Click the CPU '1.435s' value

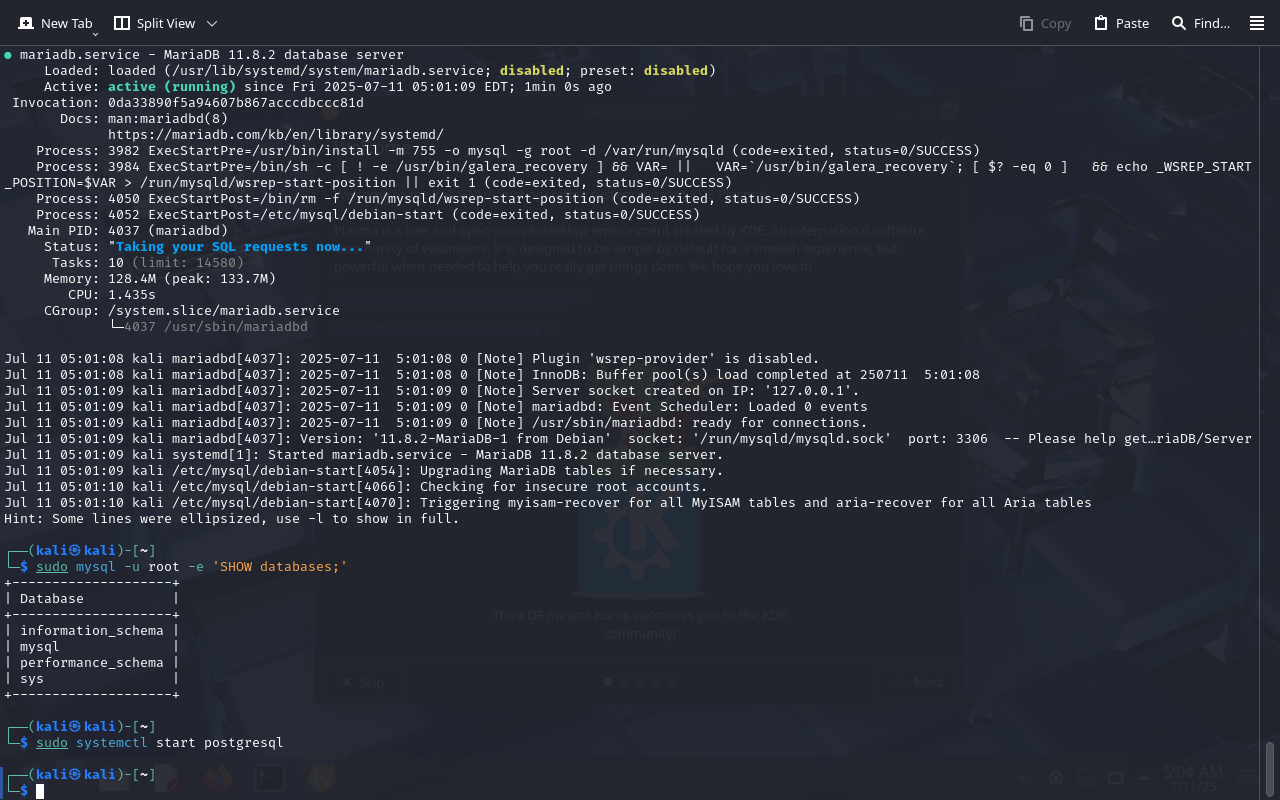132,295
